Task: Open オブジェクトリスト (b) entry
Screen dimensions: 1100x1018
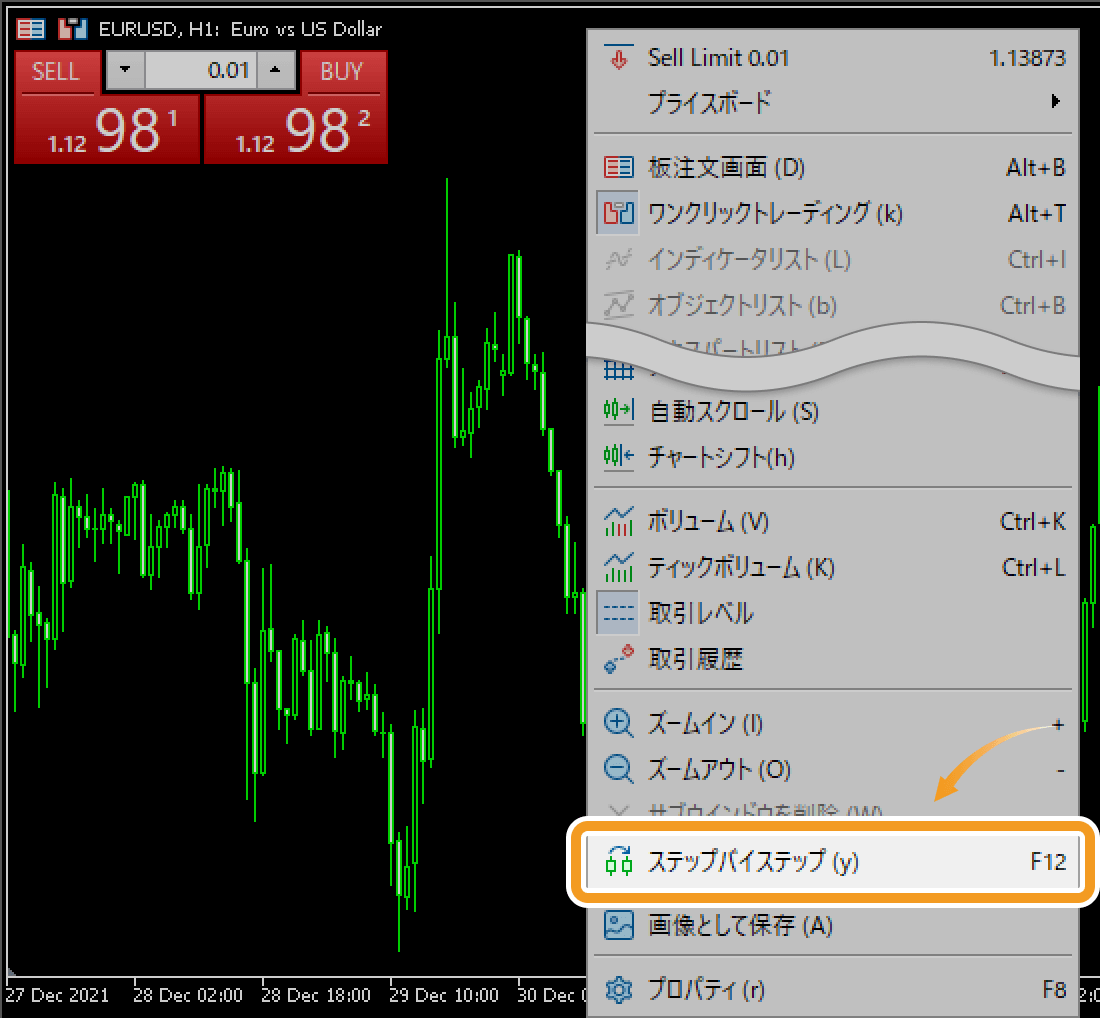Action: (833, 305)
